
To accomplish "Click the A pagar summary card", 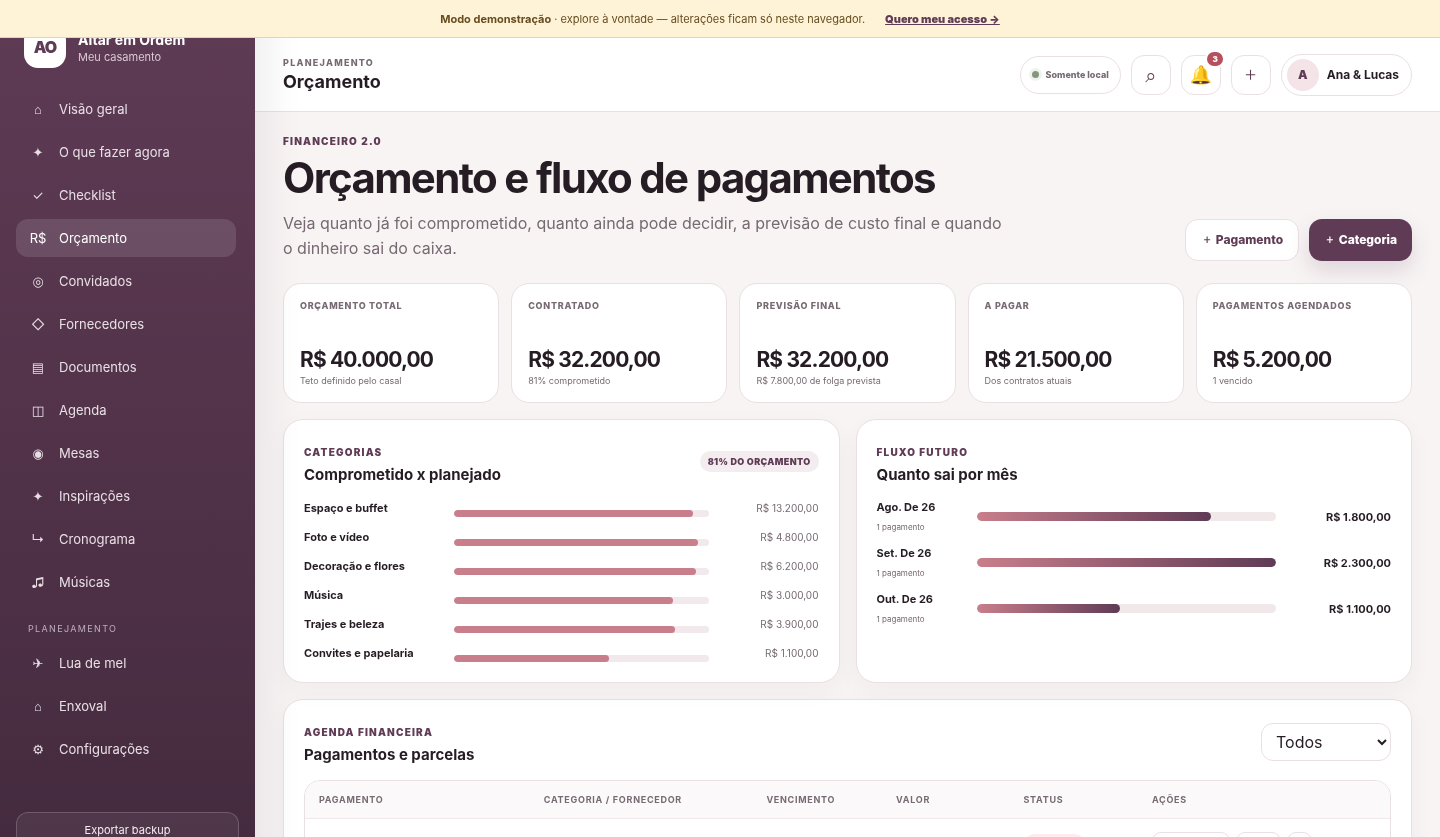I will pos(1076,343).
